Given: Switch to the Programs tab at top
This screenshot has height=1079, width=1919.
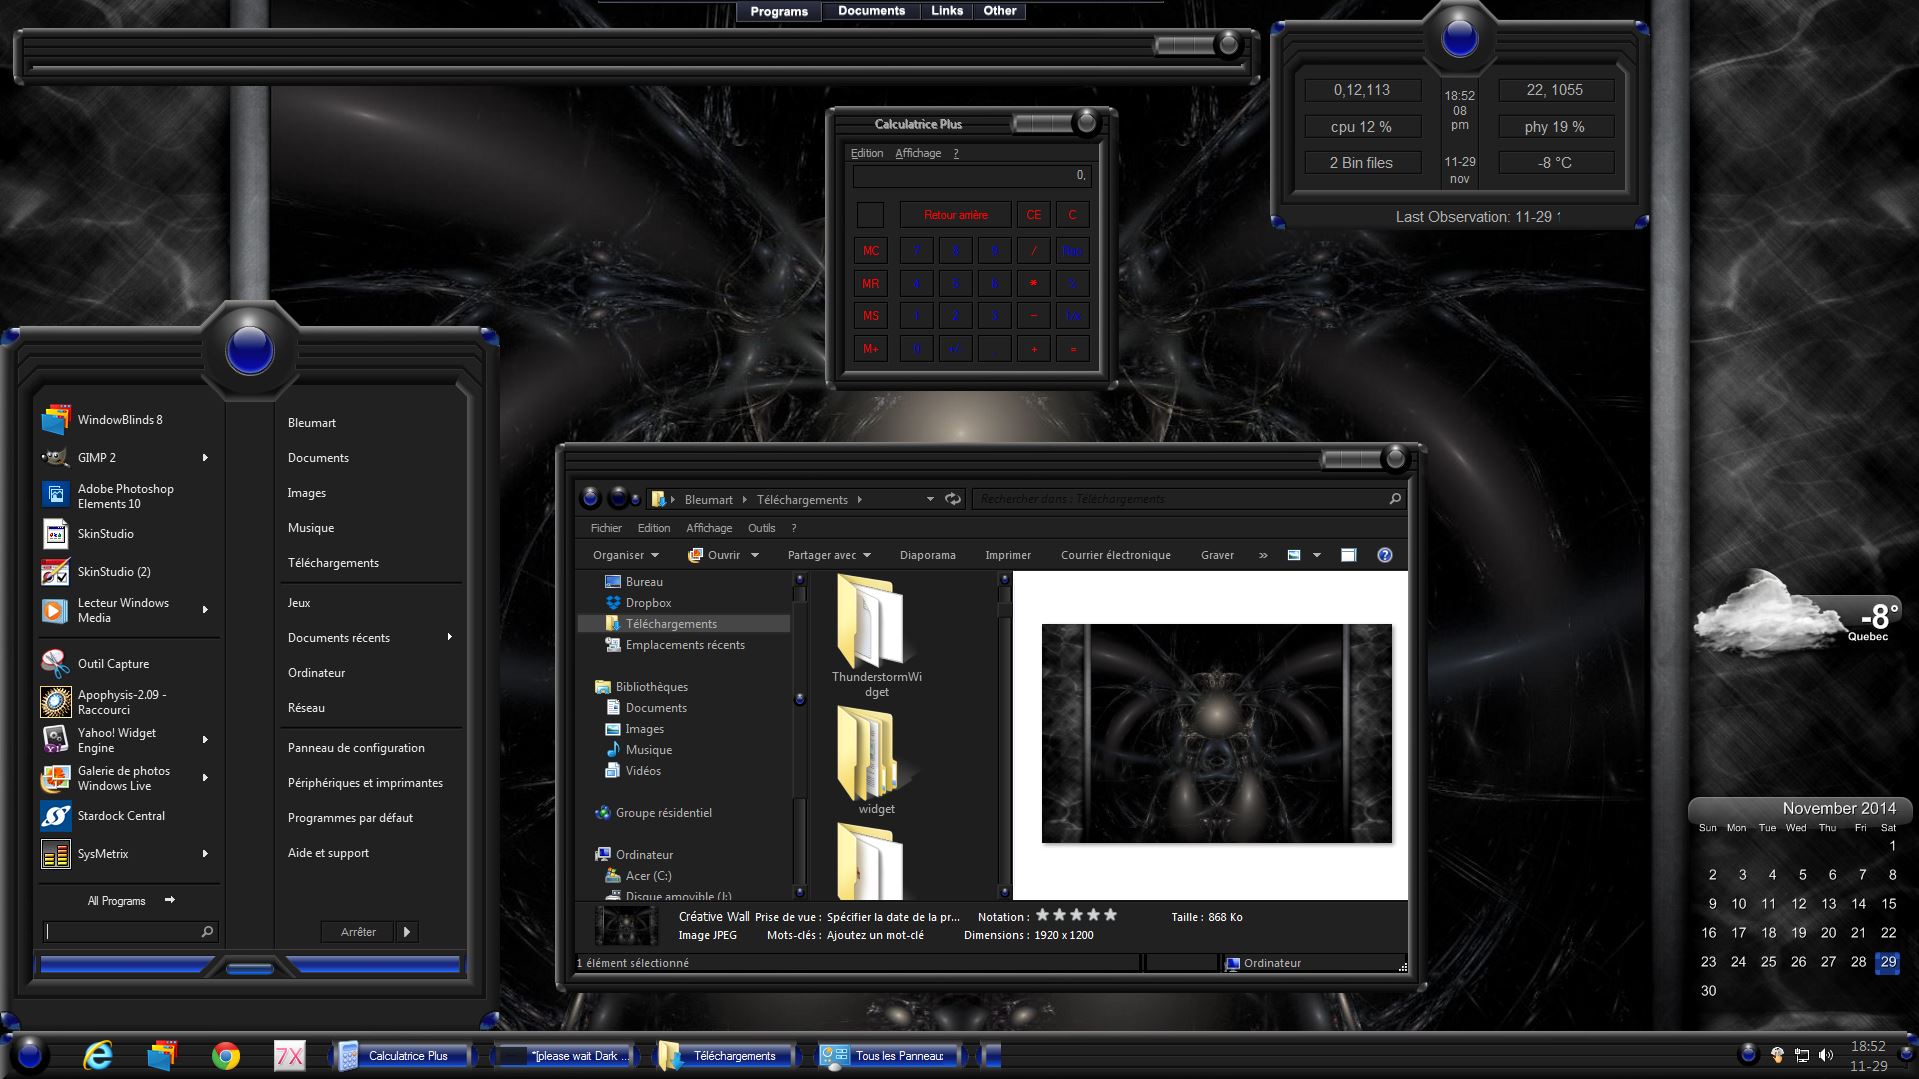Looking at the screenshot, I should pyautogui.click(x=779, y=11).
